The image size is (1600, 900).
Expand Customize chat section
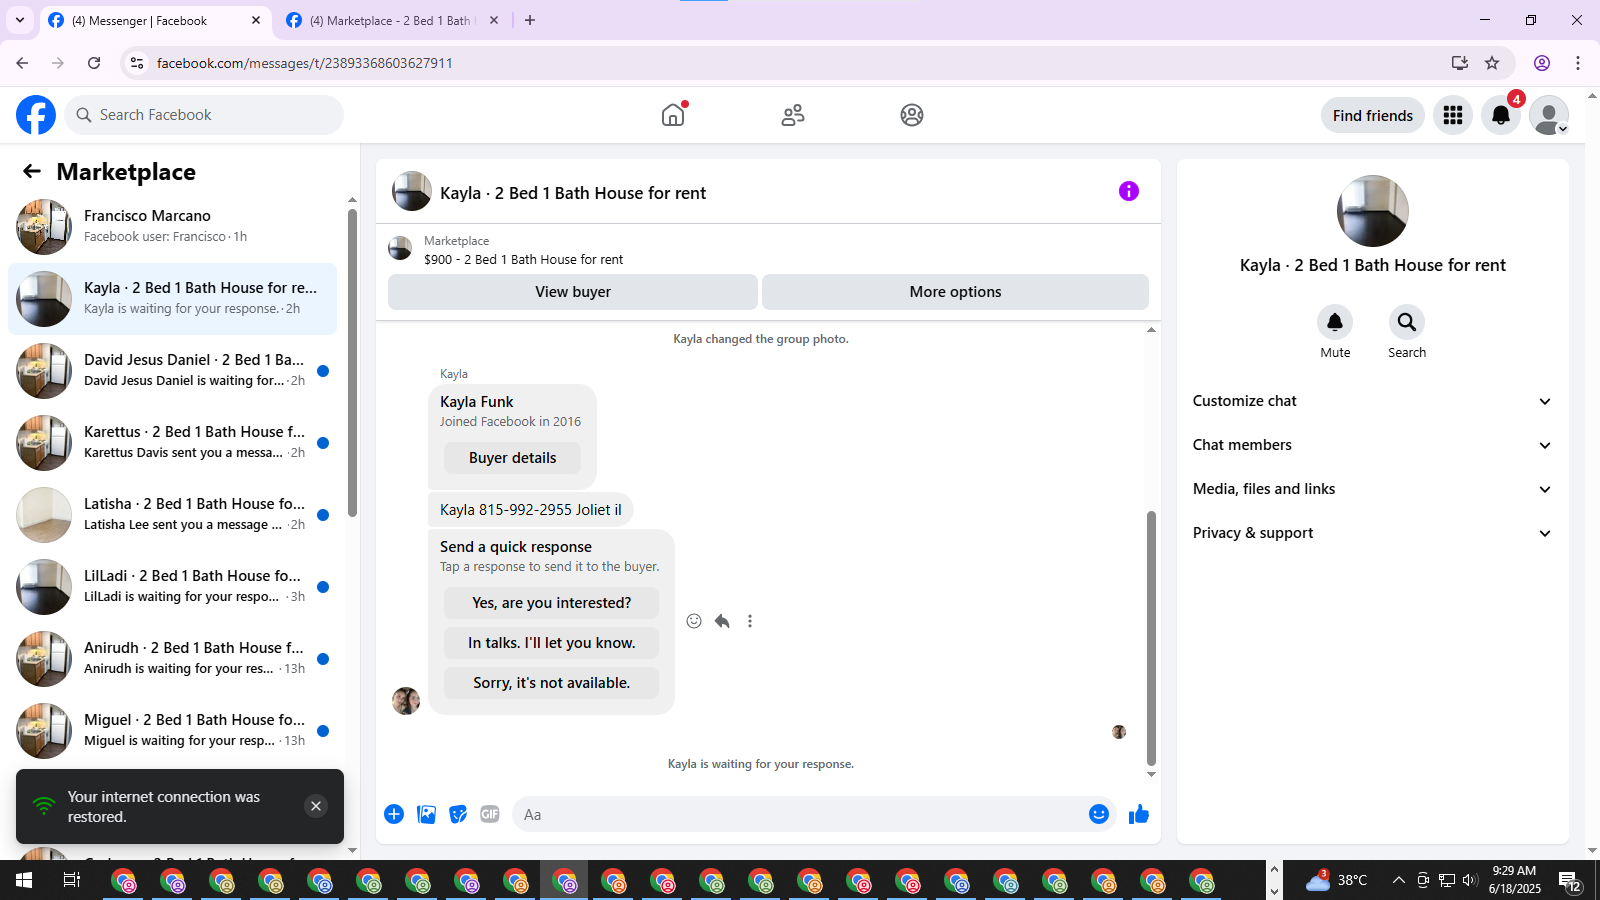1373,401
